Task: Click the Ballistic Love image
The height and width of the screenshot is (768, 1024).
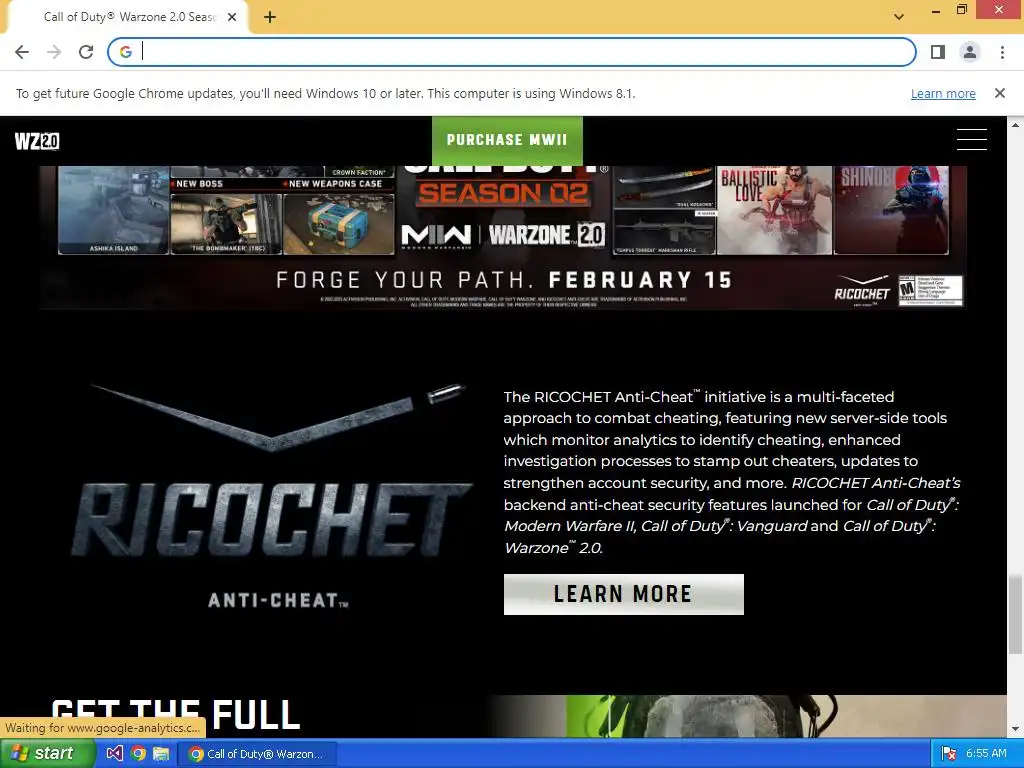Action: click(774, 210)
